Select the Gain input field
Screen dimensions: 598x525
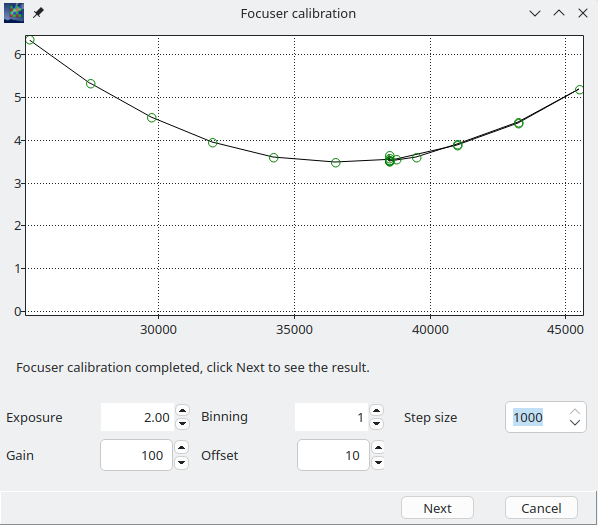(x=137, y=455)
